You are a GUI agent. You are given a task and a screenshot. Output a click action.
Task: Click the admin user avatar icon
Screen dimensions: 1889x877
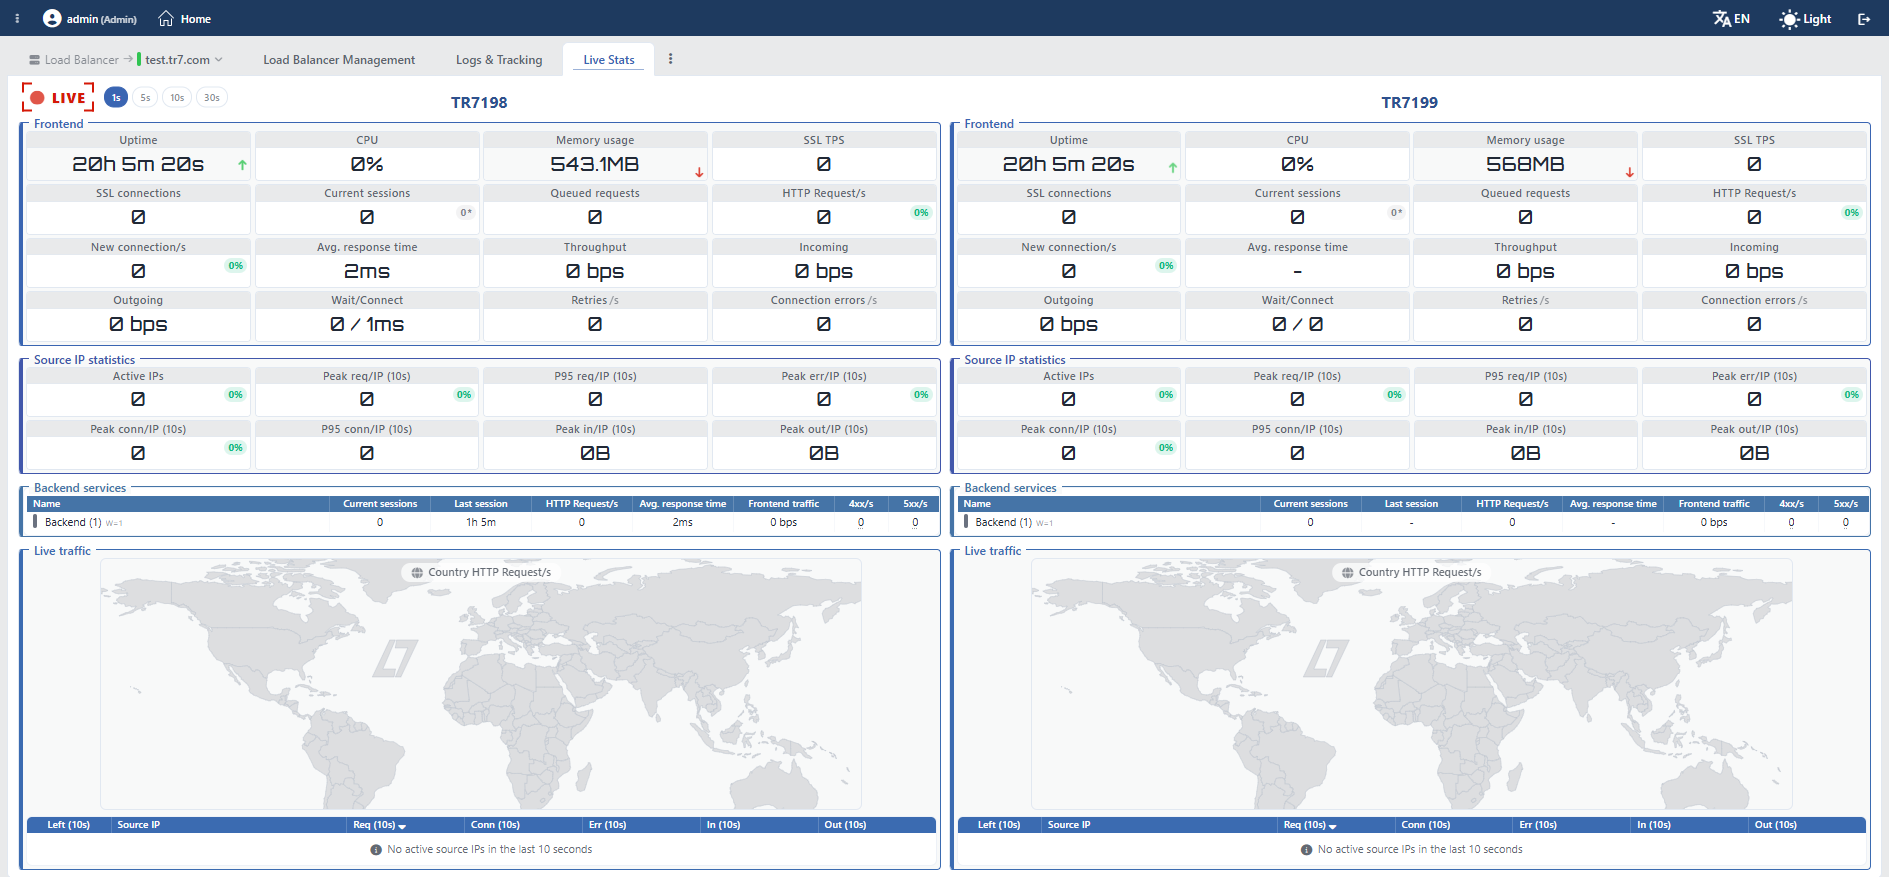pyautogui.click(x=52, y=19)
